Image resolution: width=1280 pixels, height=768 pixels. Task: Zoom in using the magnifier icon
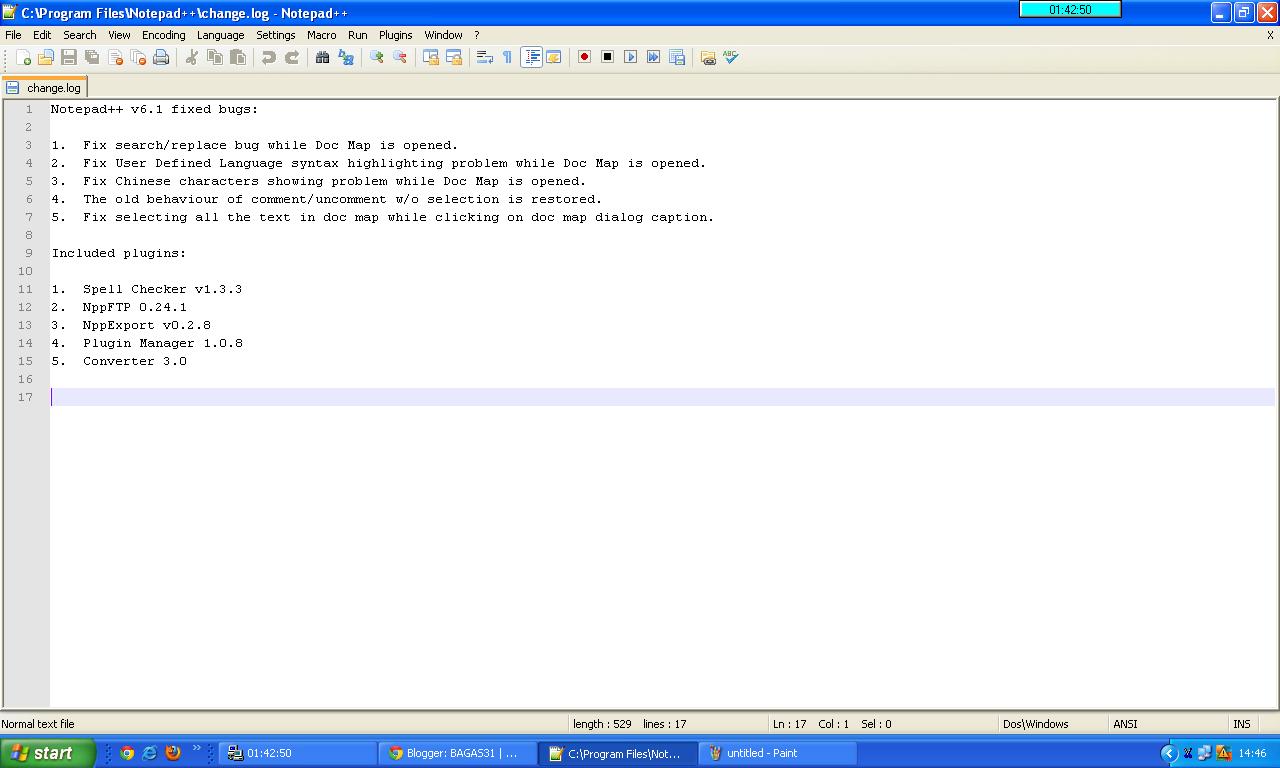[377, 57]
